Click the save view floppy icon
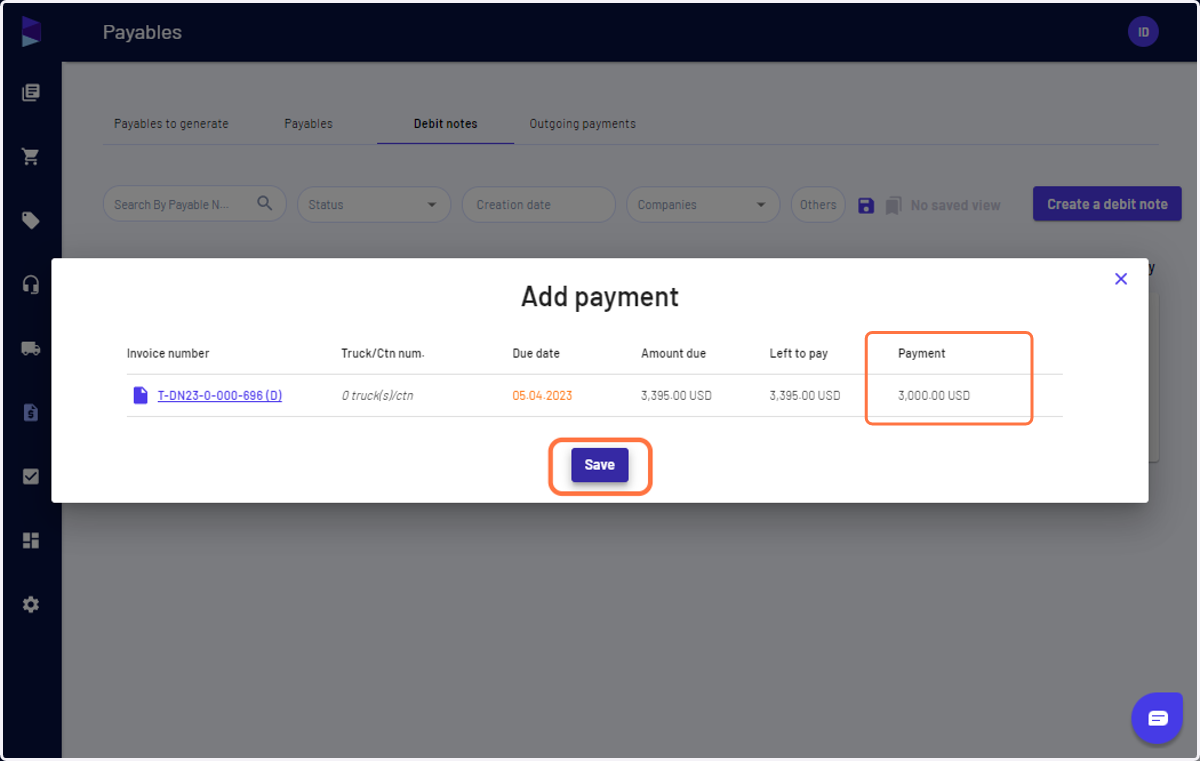 pos(866,205)
